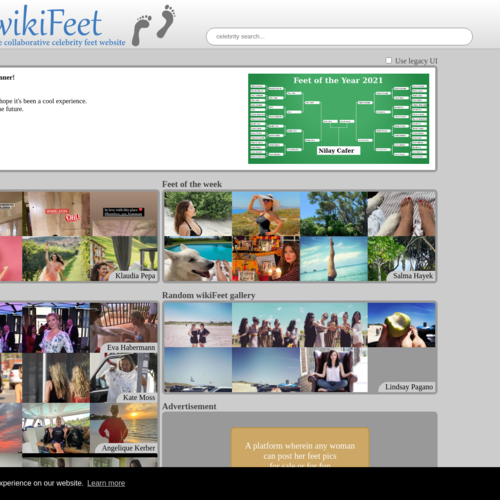Open the Klaudia Pepa gallery label
This screenshot has width=500, height=500.
135,276
